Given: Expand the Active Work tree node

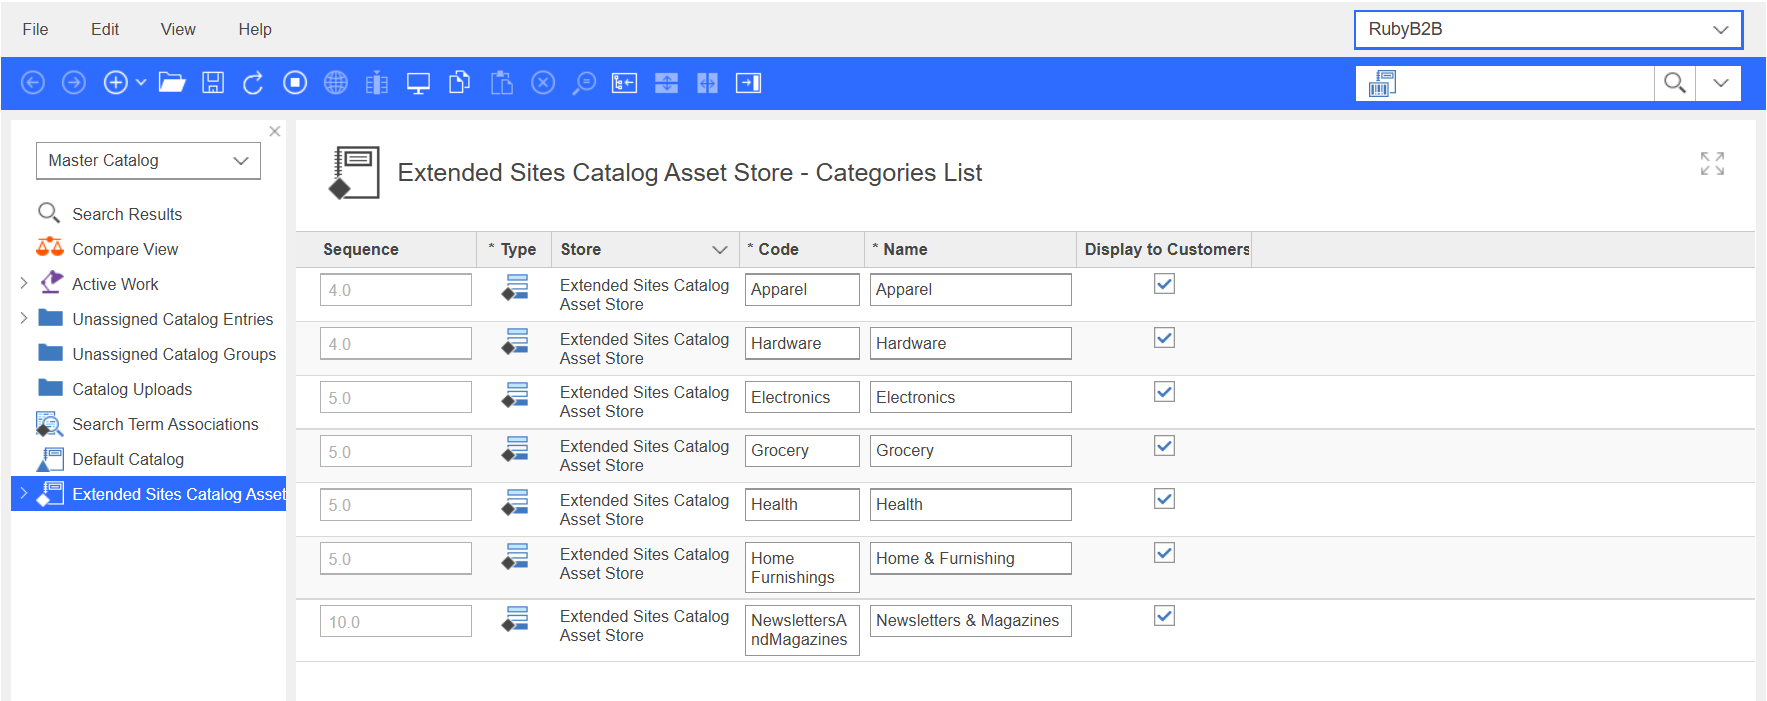Looking at the screenshot, I should [x=24, y=283].
